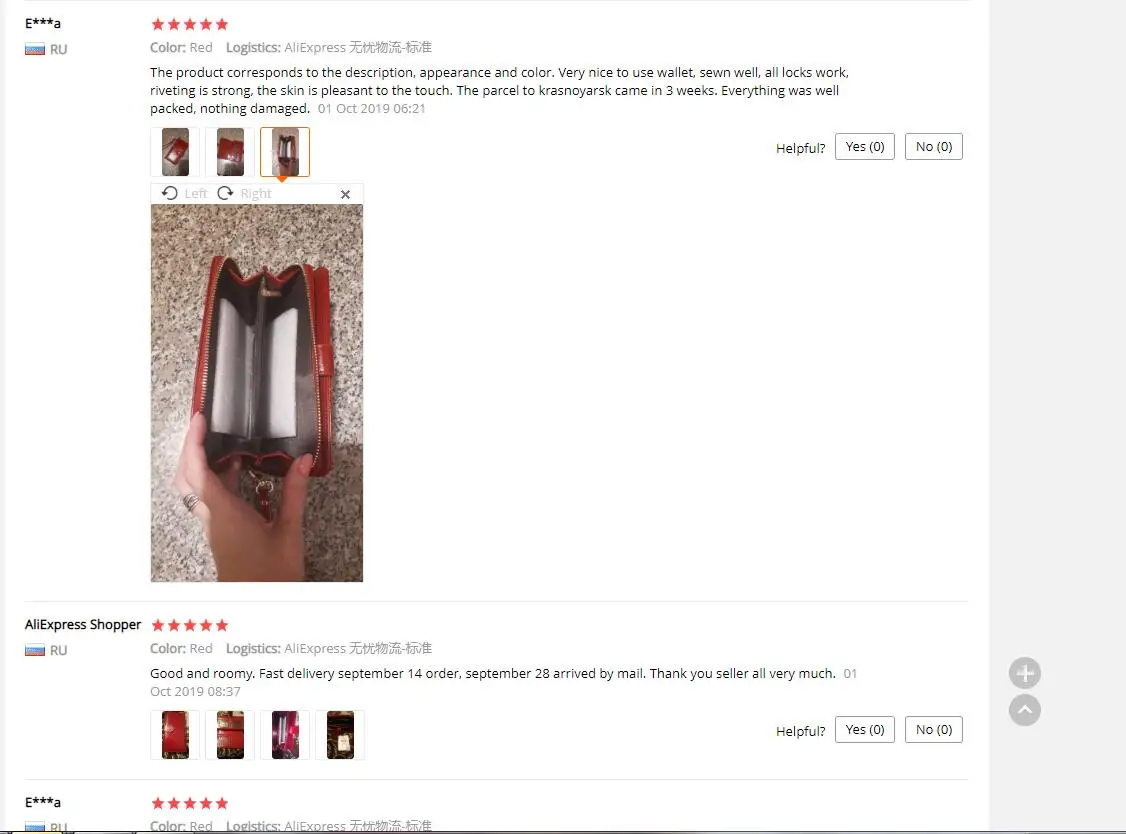Click the Russian flag next to E***a
The width and height of the screenshot is (1126, 834).
click(x=34, y=49)
